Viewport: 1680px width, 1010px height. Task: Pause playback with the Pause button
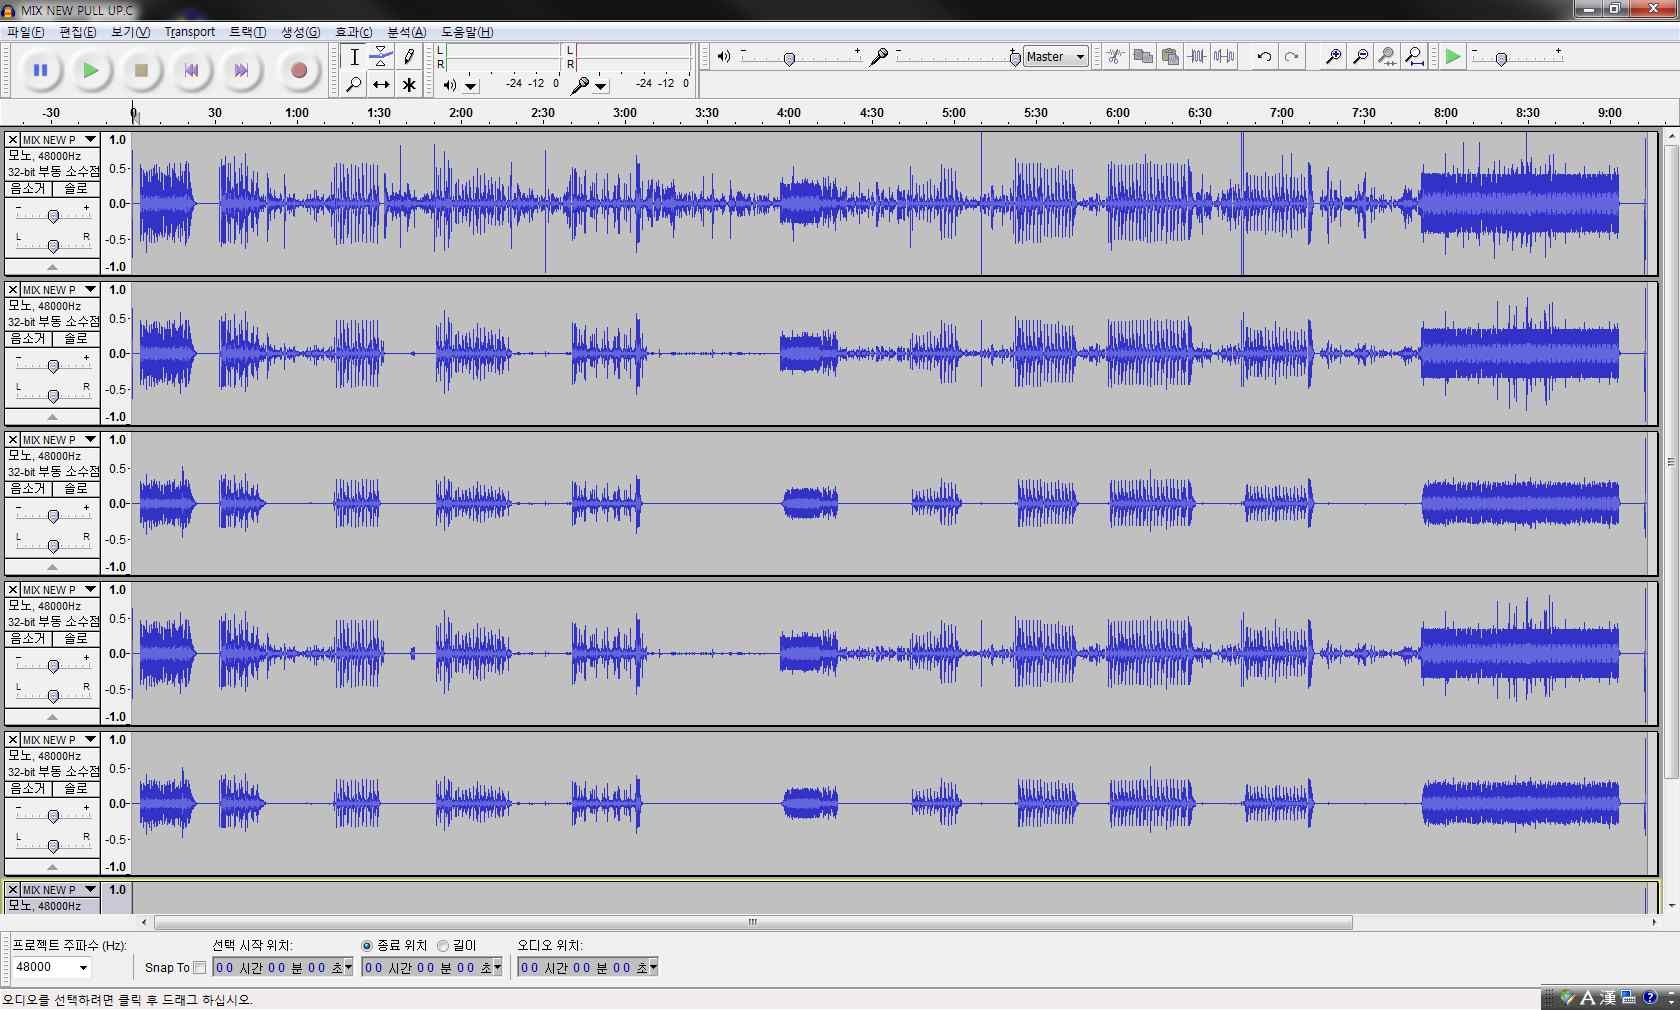tap(41, 70)
